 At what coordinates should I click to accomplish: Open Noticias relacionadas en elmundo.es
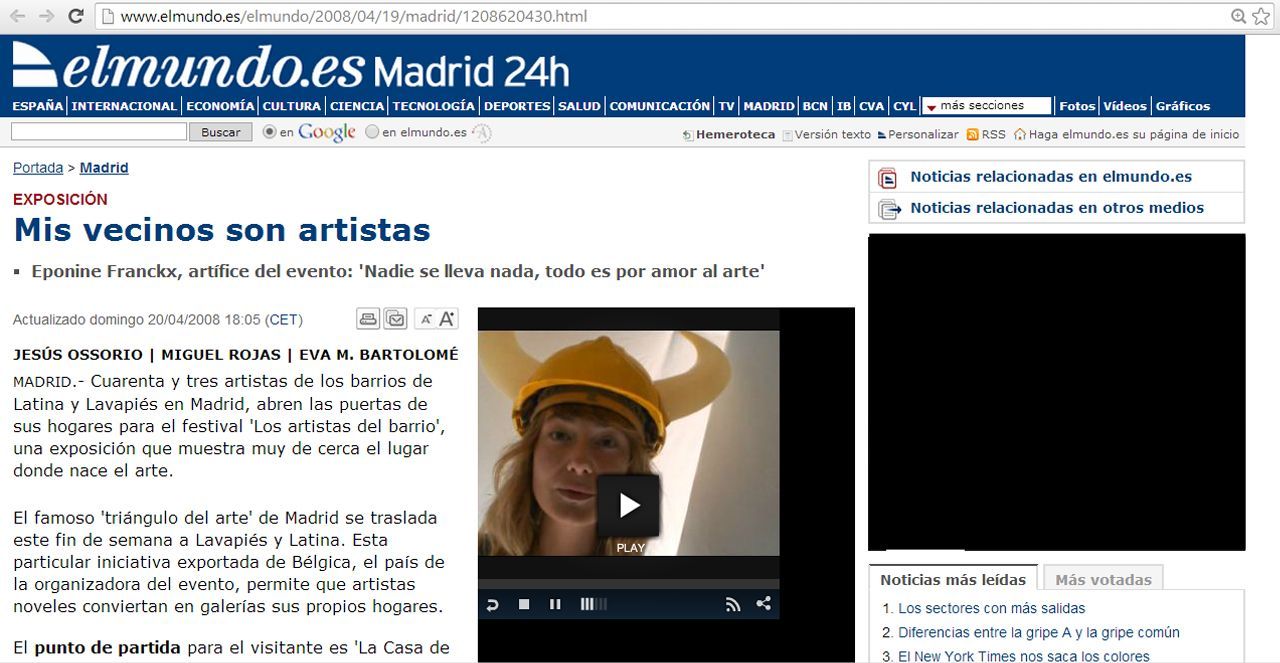pyautogui.click(x=1051, y=177)
